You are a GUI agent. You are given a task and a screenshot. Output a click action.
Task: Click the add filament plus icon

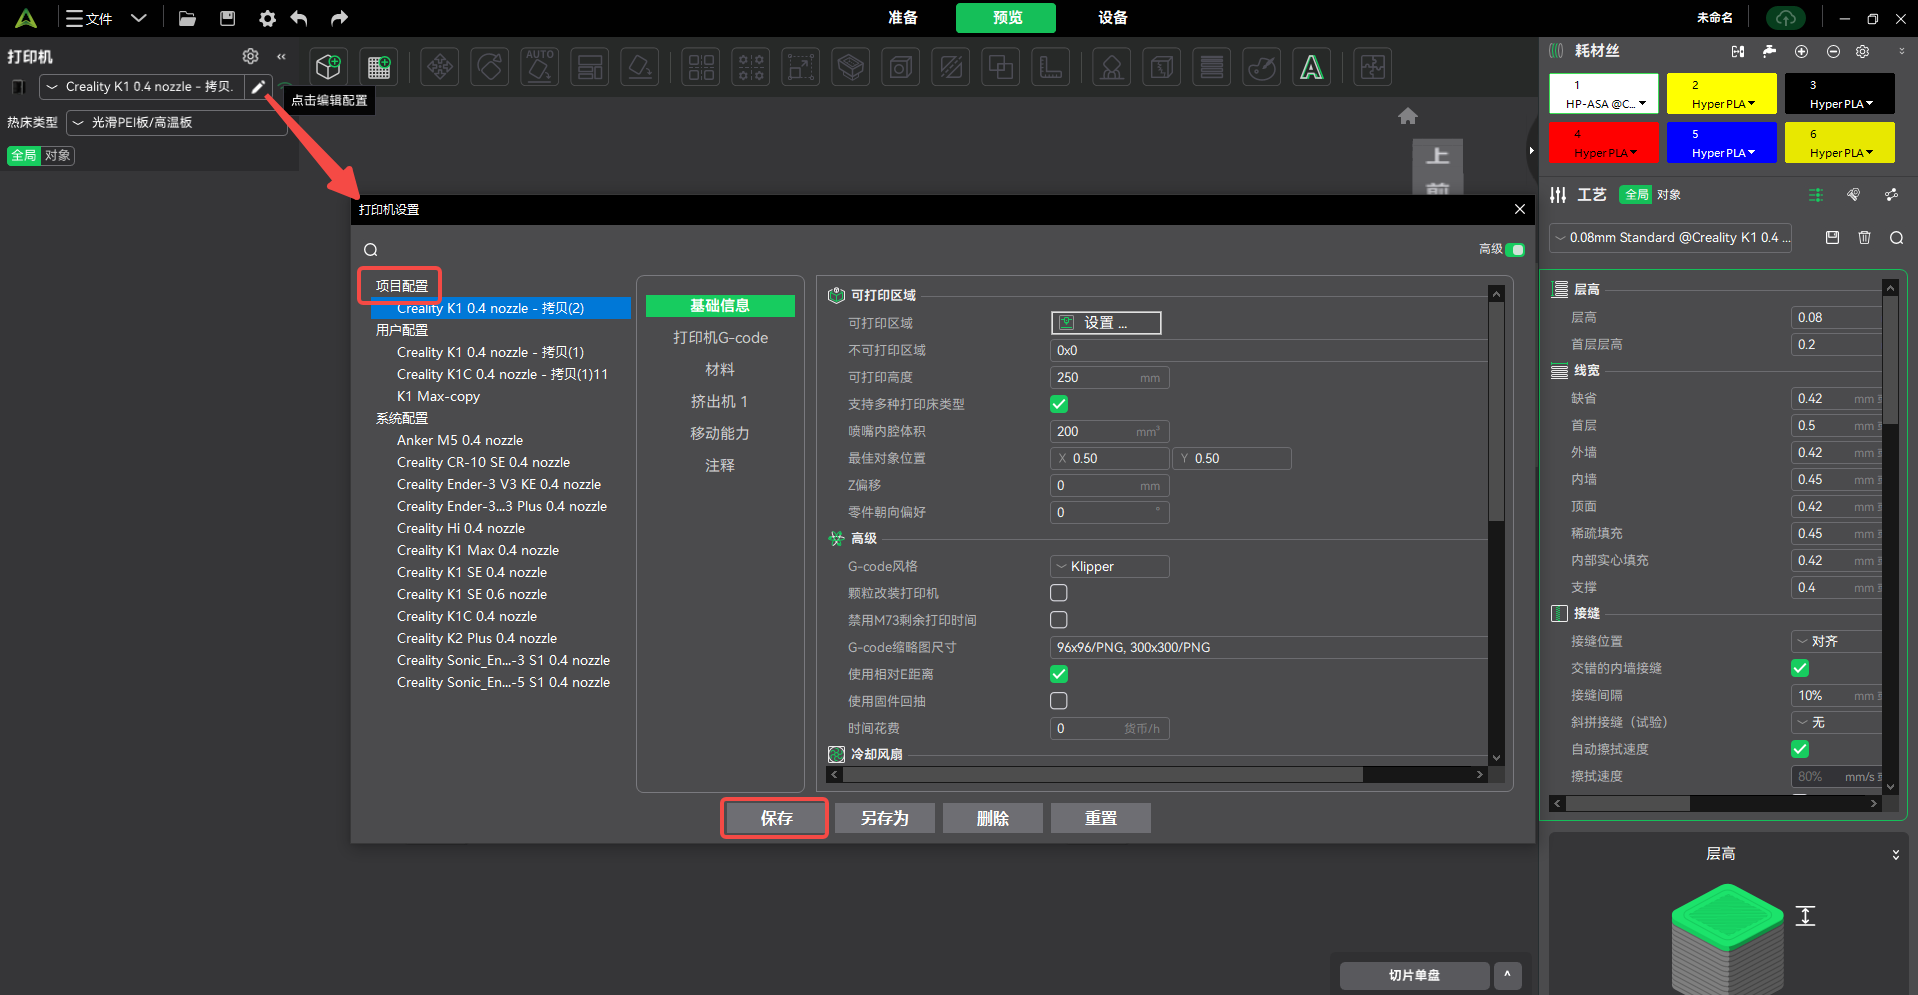point(1801,51)
